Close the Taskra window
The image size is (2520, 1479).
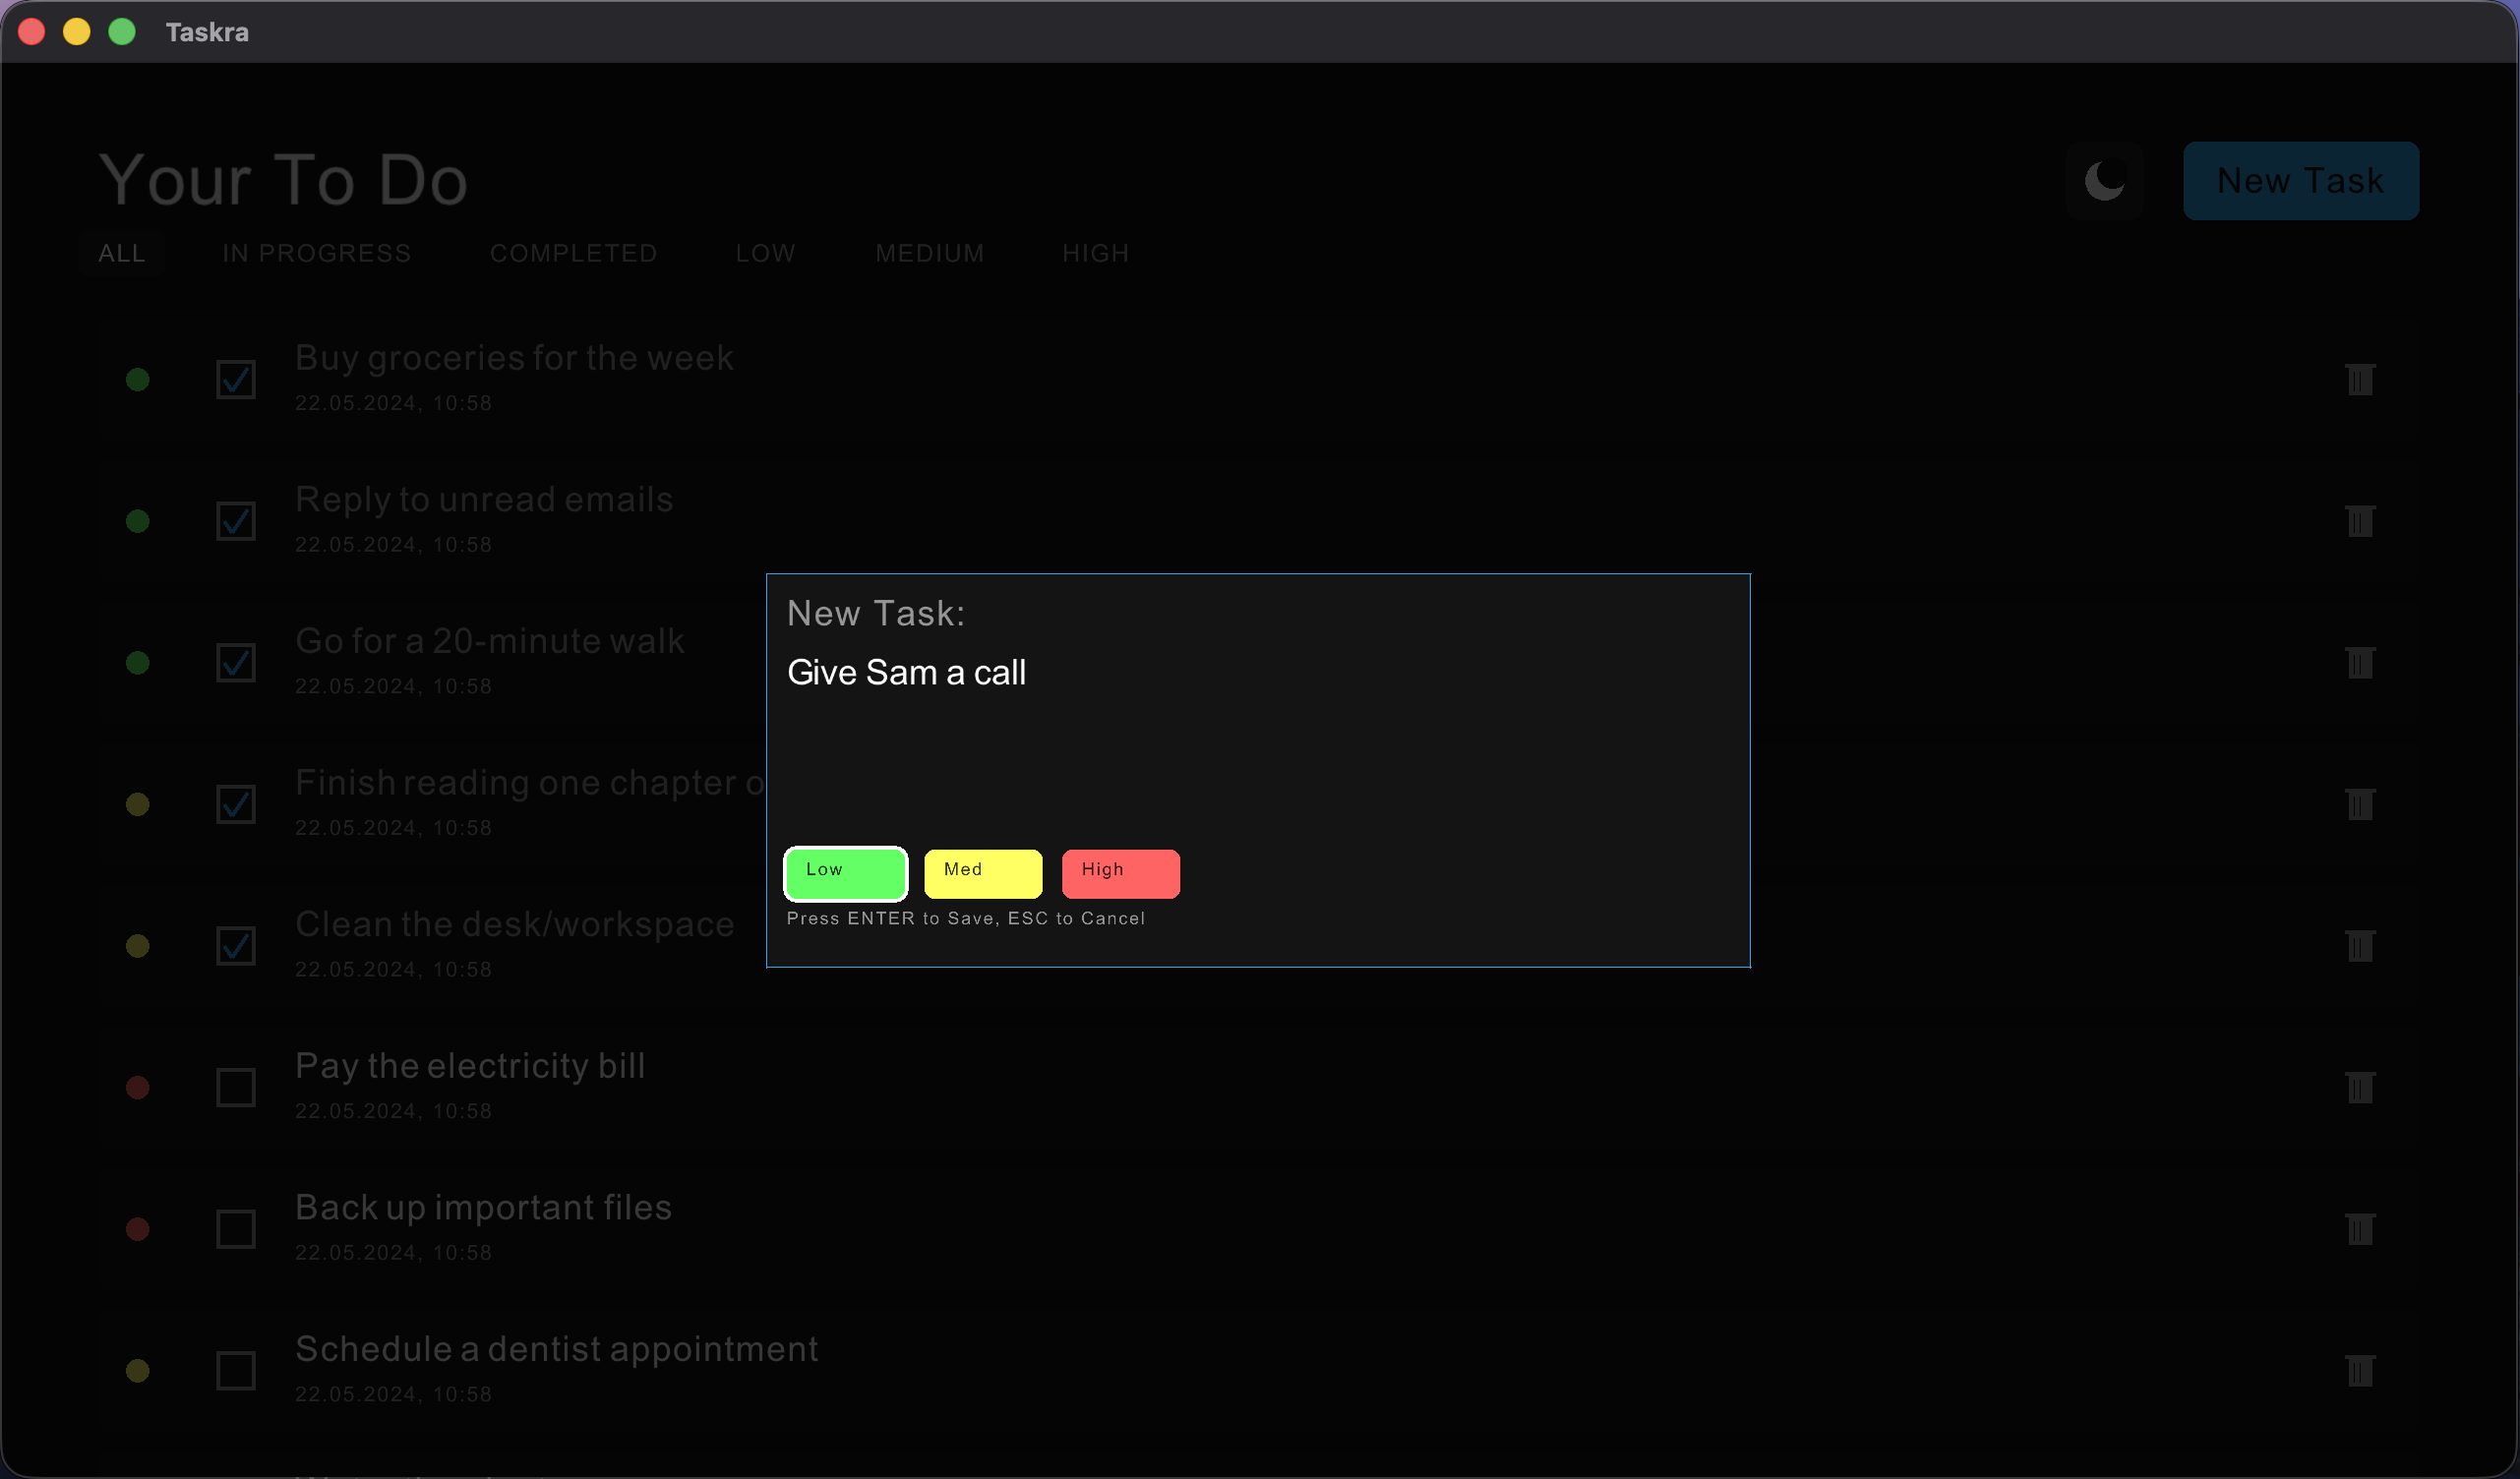pos(32,32)
